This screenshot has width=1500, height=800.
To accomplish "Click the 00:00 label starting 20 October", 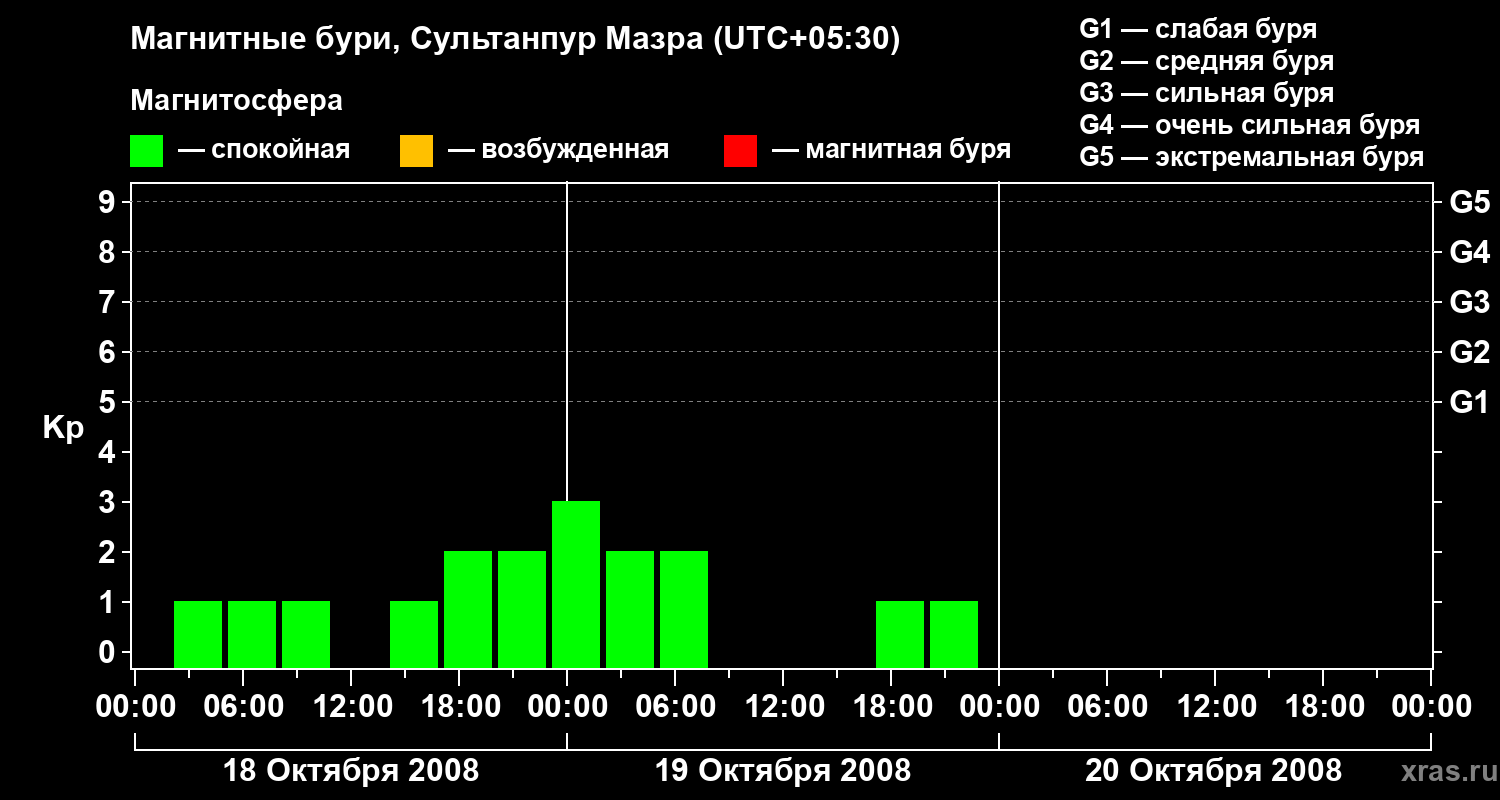I will pos(998,707).
